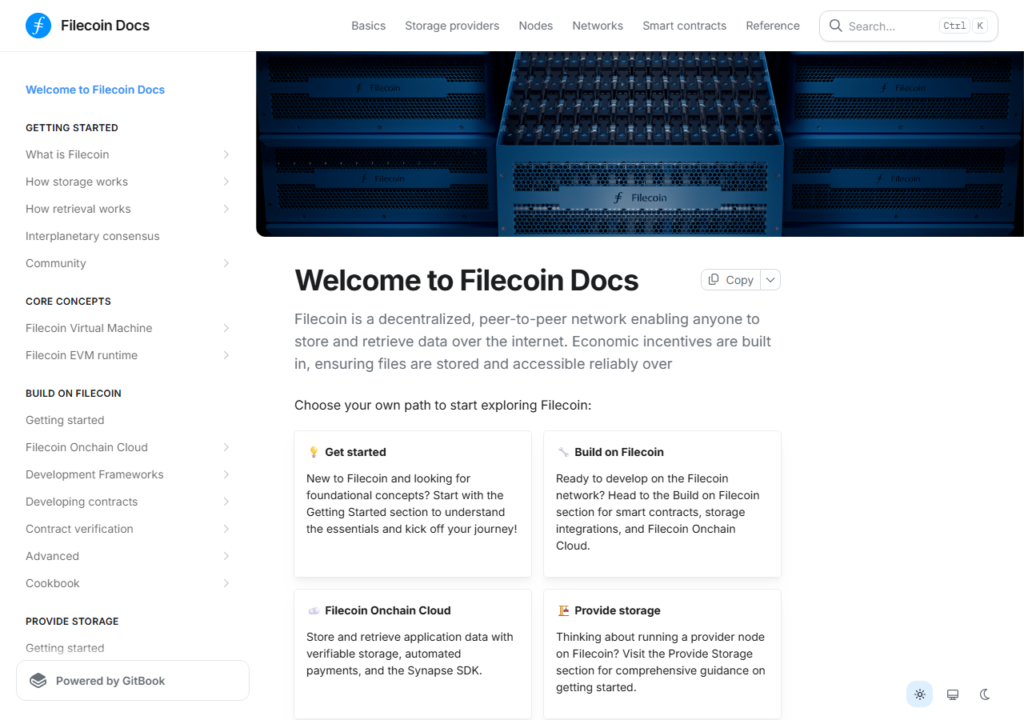
Task: Expand the What is Filecoin section
Action: (226, 155)
